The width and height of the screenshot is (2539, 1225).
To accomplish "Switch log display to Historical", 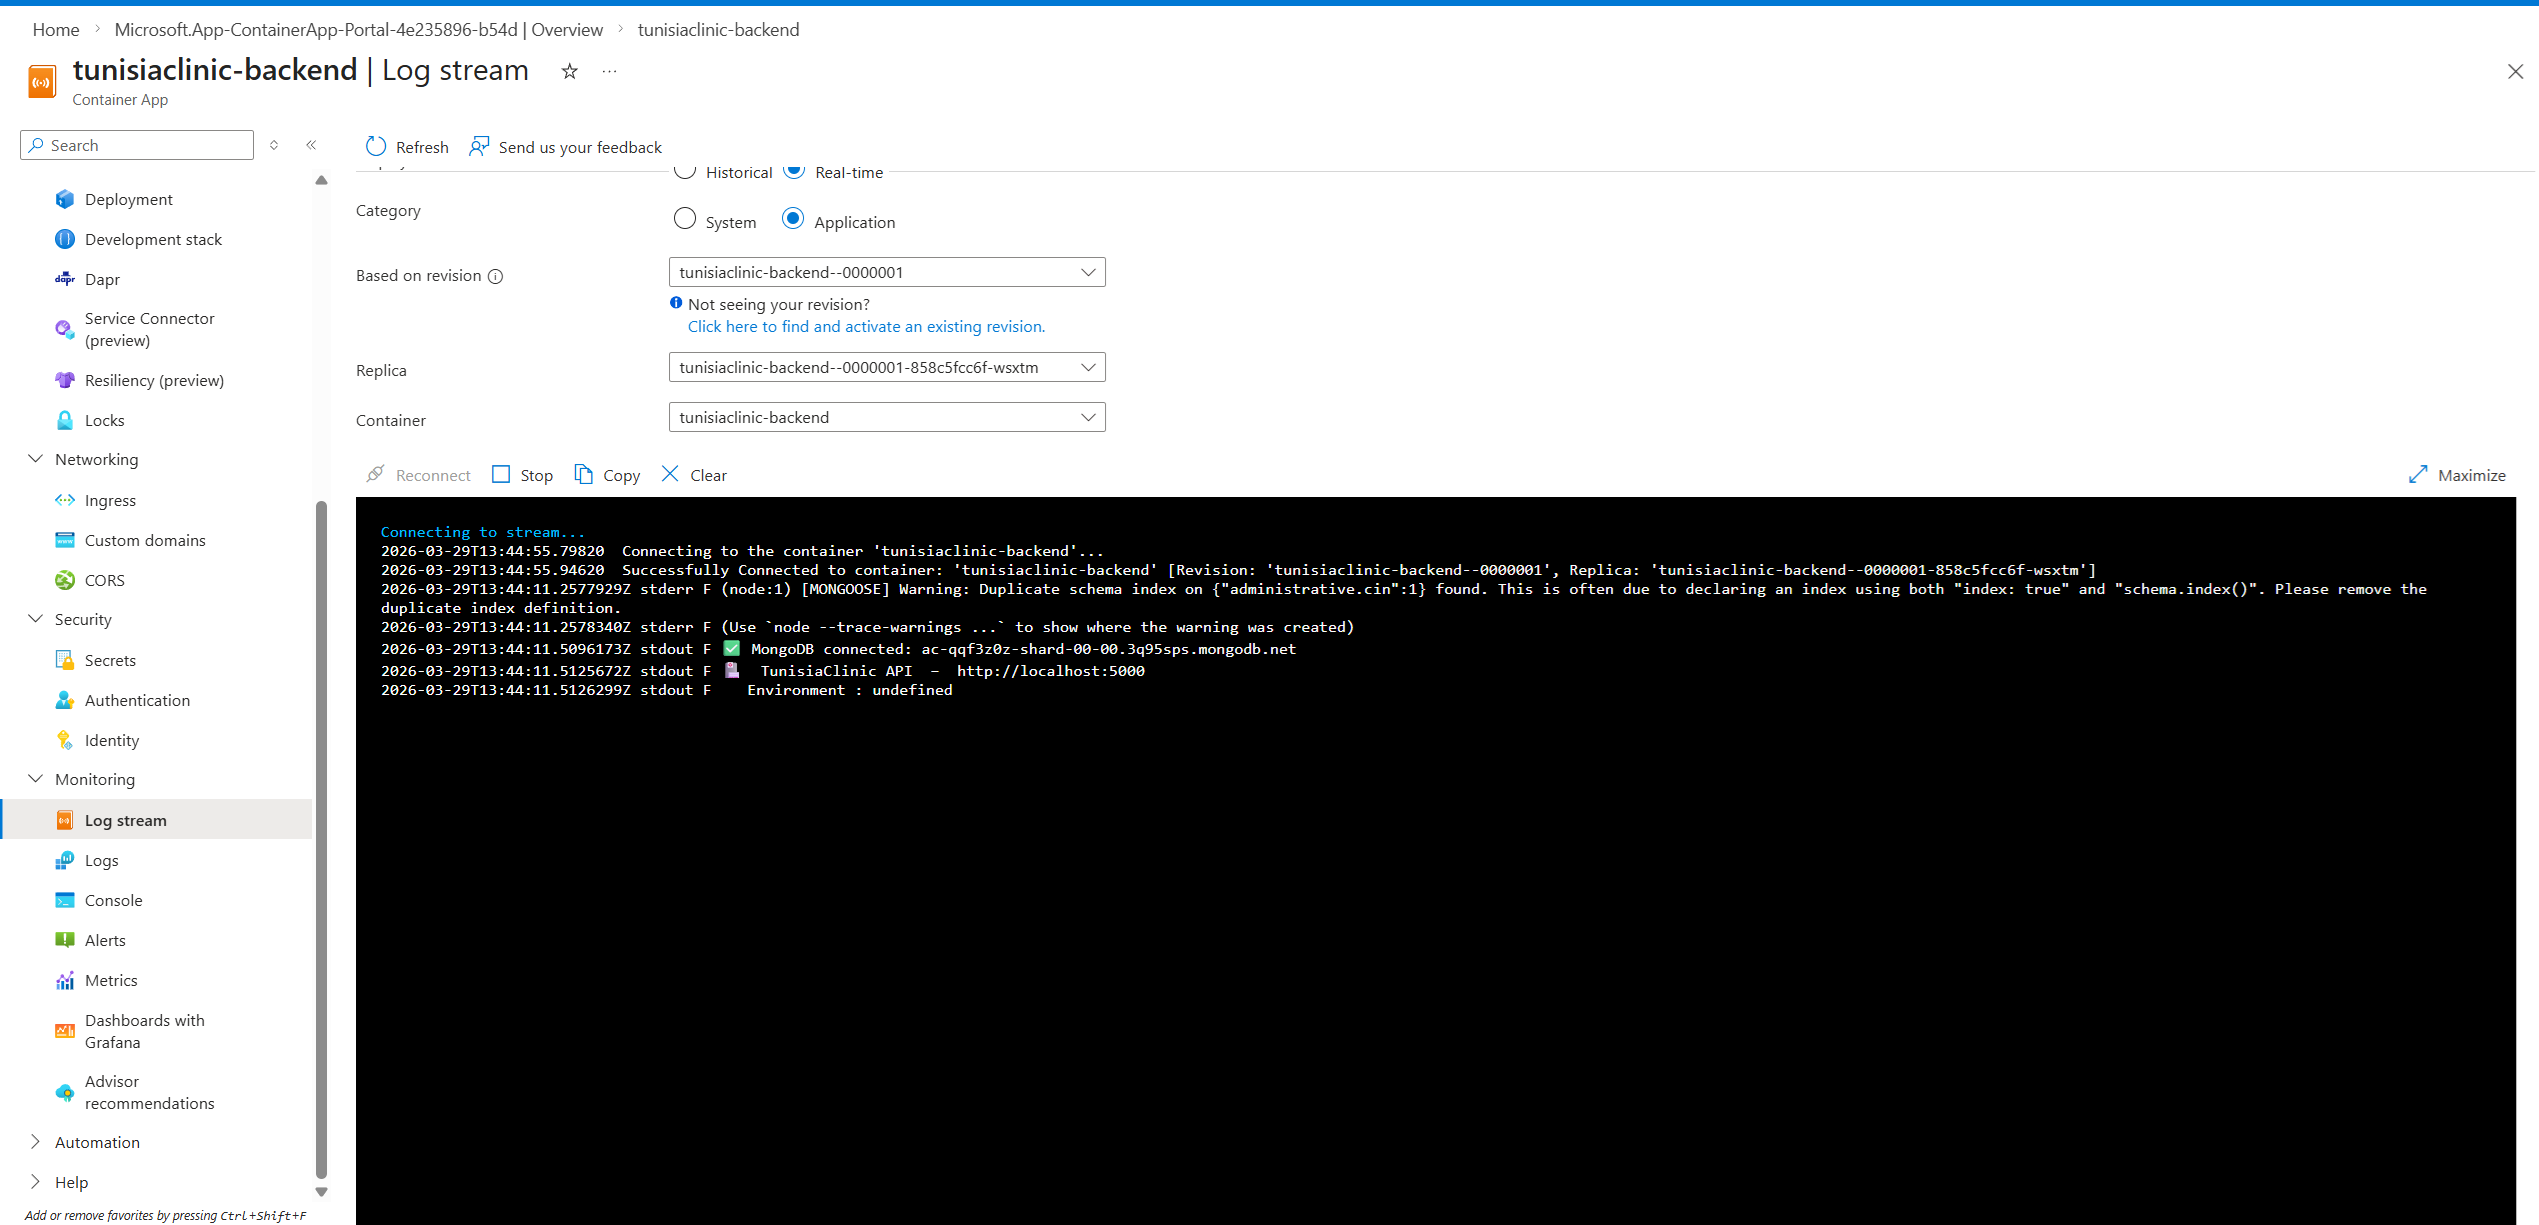I will (x=685, y=171).
